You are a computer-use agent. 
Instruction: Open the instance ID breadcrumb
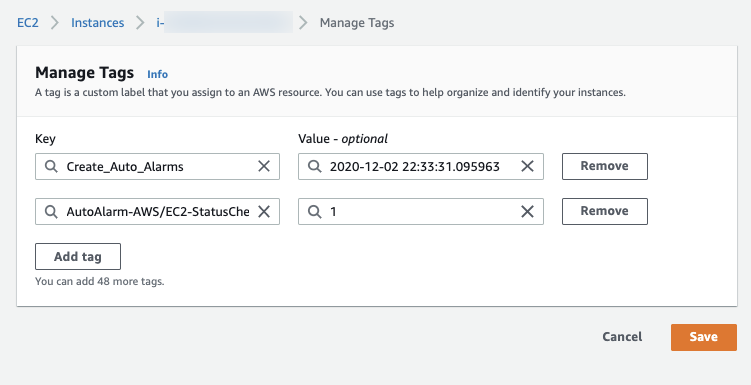[x=224, y=23]
